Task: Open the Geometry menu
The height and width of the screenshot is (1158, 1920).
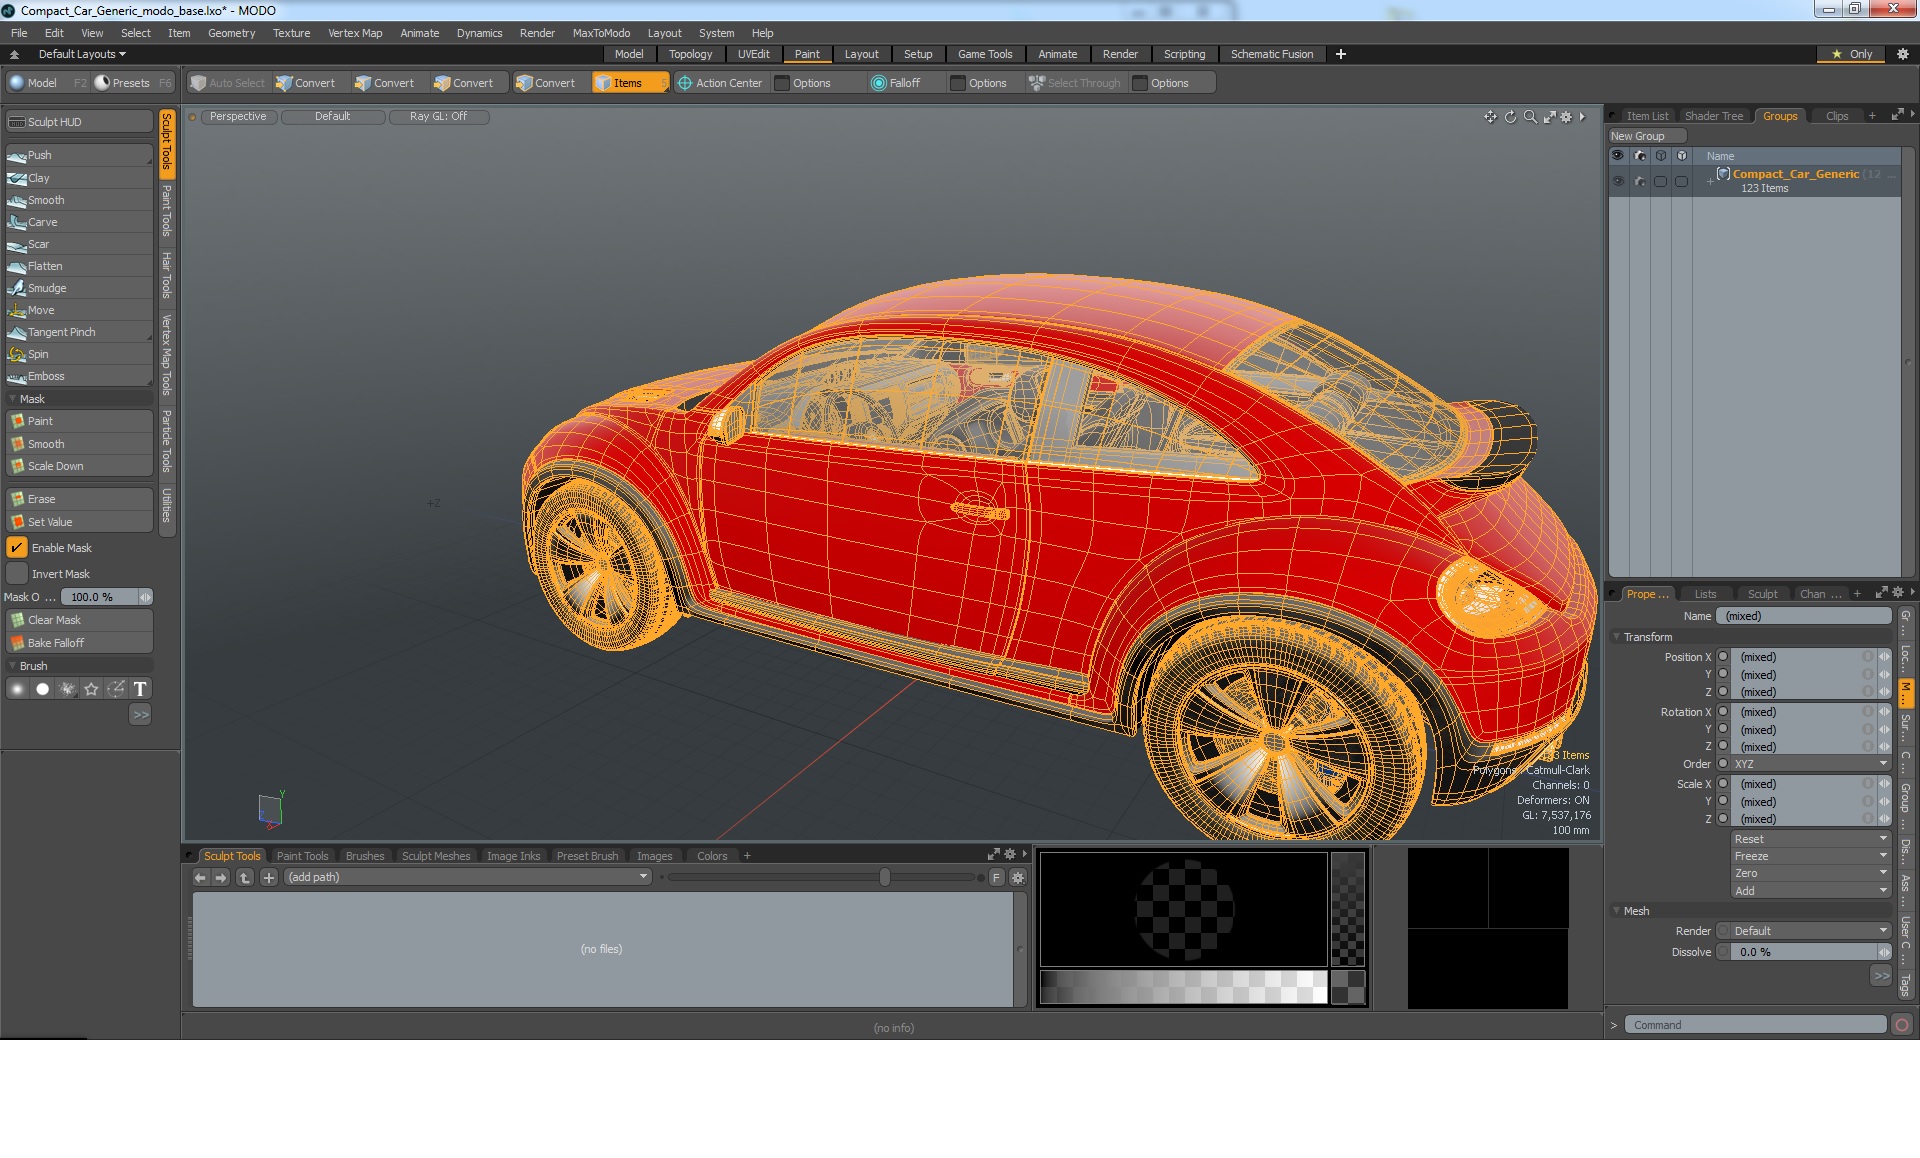Action: point(231,33)
